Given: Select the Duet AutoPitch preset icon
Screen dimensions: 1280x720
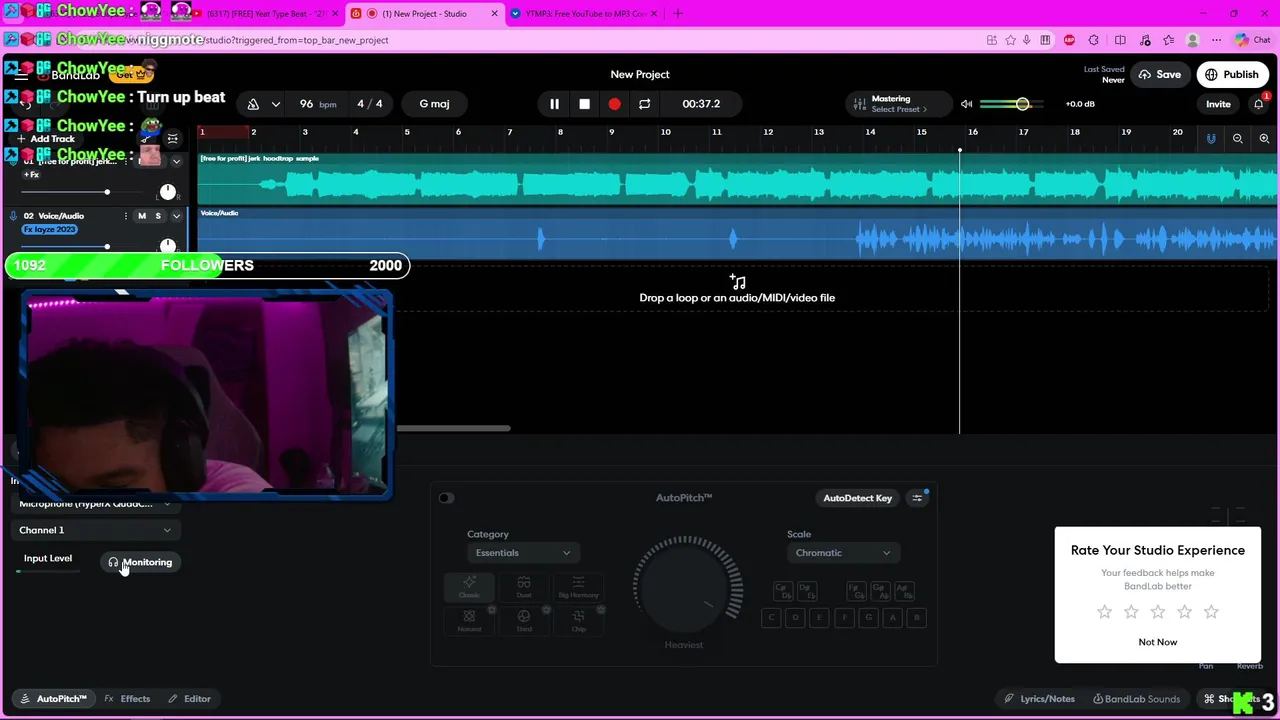Looking at the screenshot, I should pos(524,587).
